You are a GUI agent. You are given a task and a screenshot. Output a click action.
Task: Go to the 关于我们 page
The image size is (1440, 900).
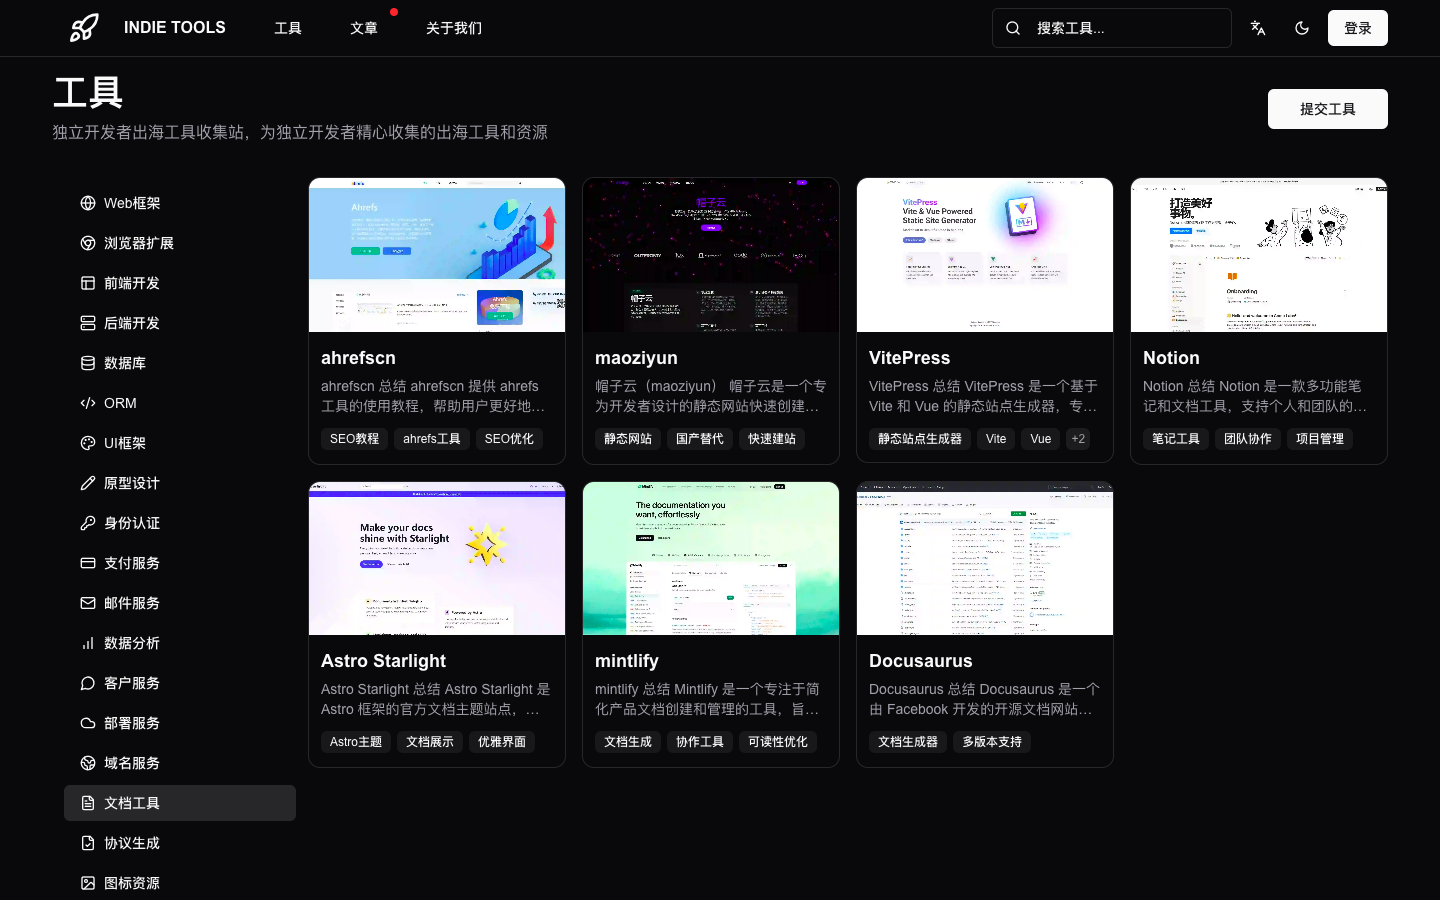(x=454, y=28)
